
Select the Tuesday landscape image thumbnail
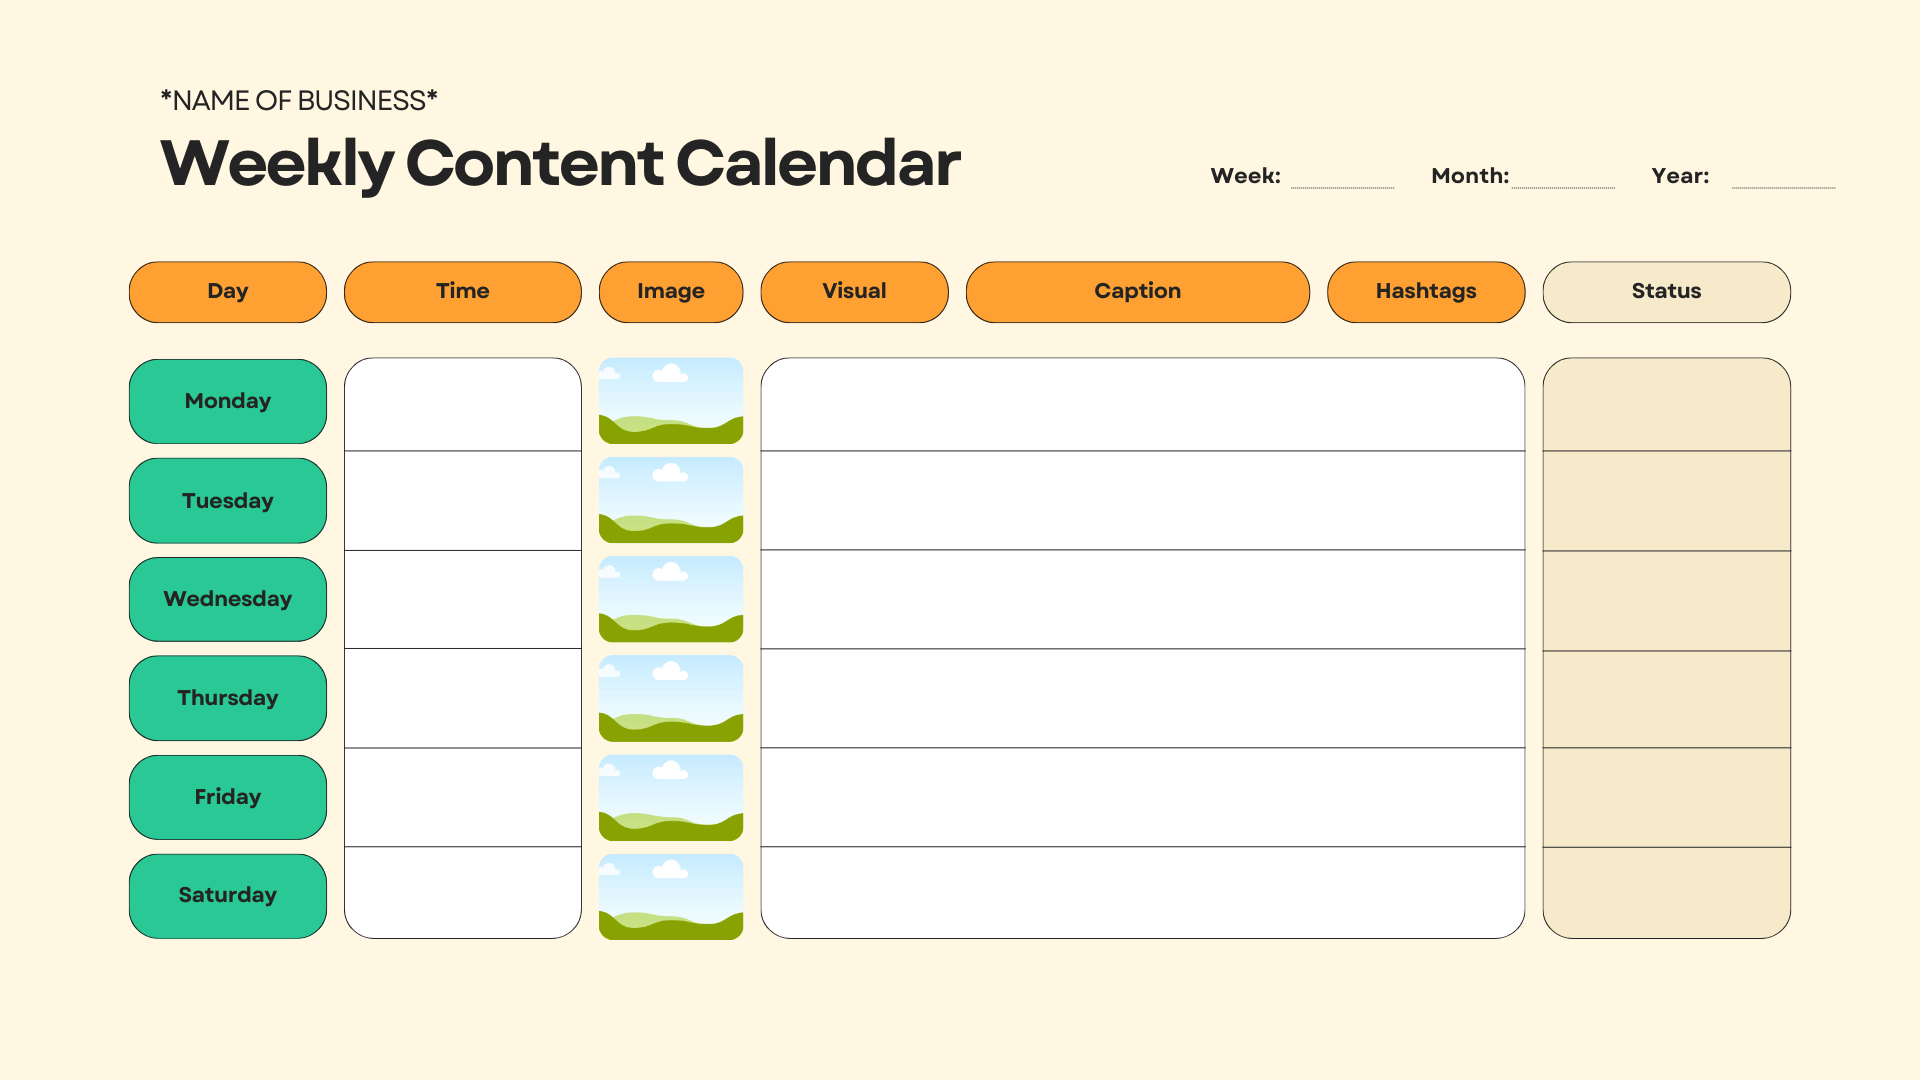point(670,500)
